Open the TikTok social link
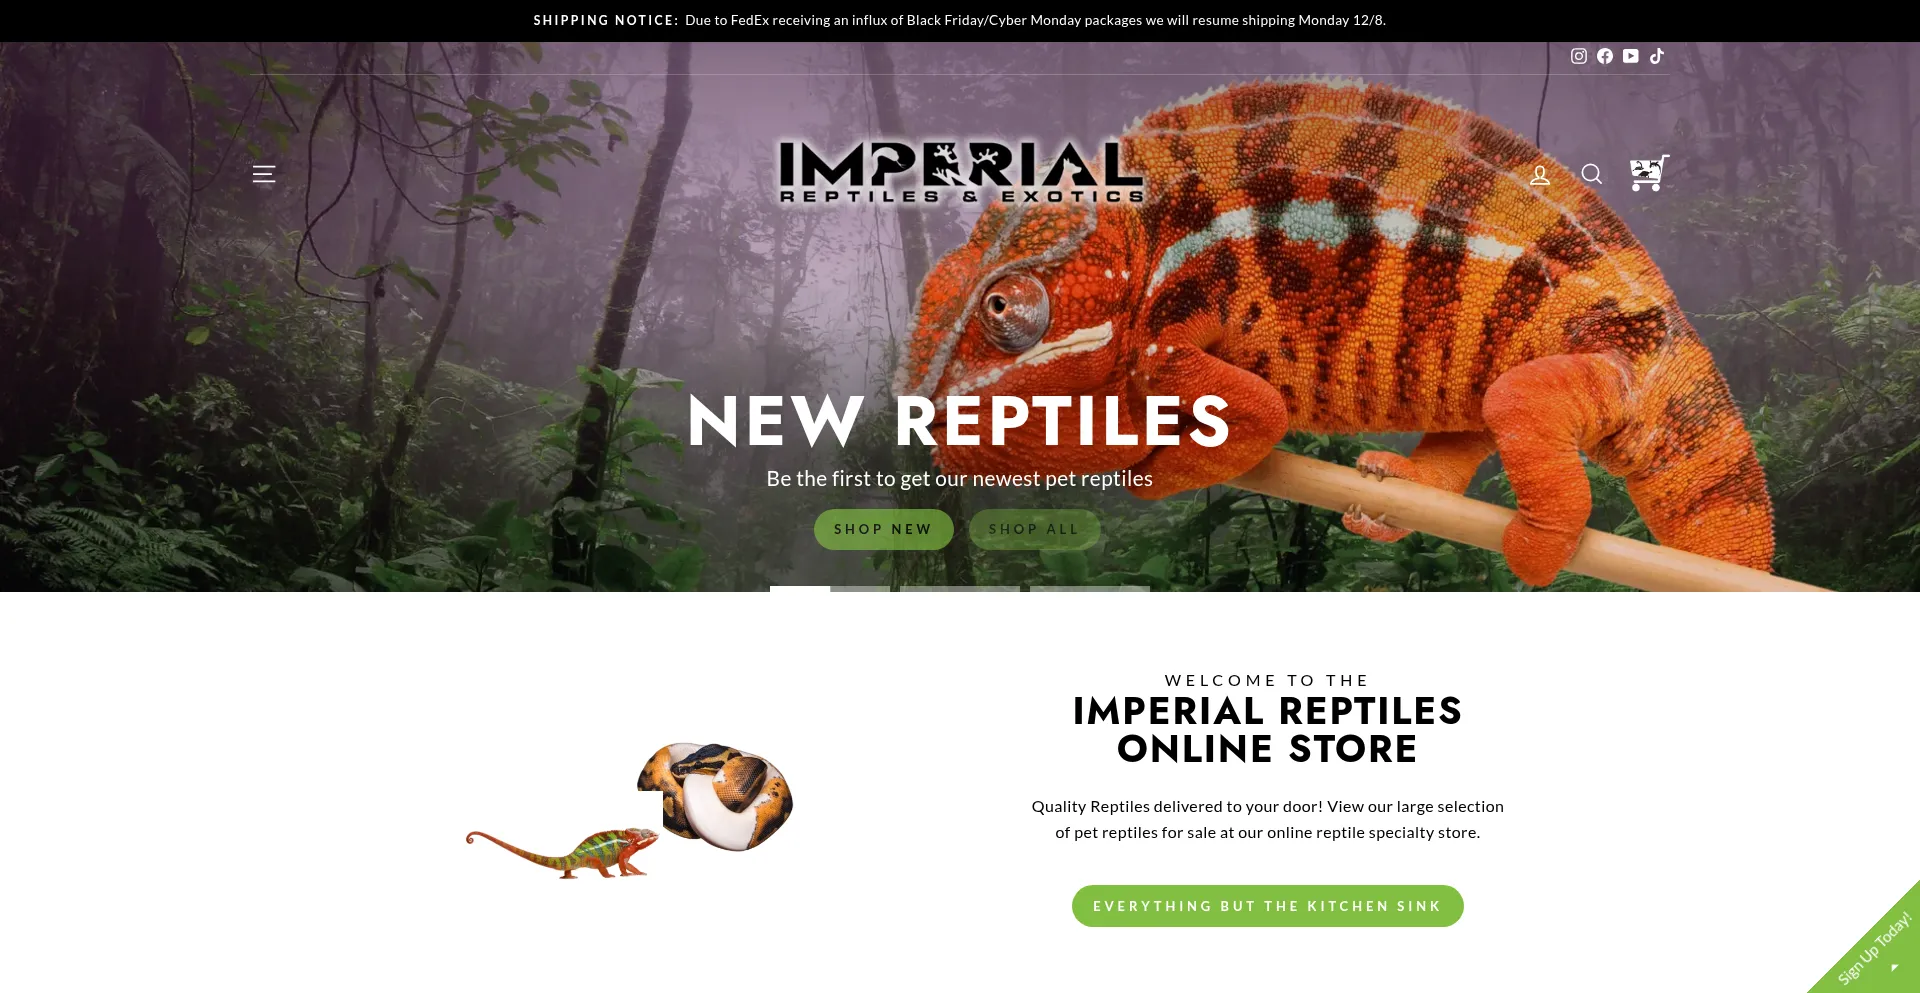Viewport: 1920px width, 993px height. click(1657, 56)
